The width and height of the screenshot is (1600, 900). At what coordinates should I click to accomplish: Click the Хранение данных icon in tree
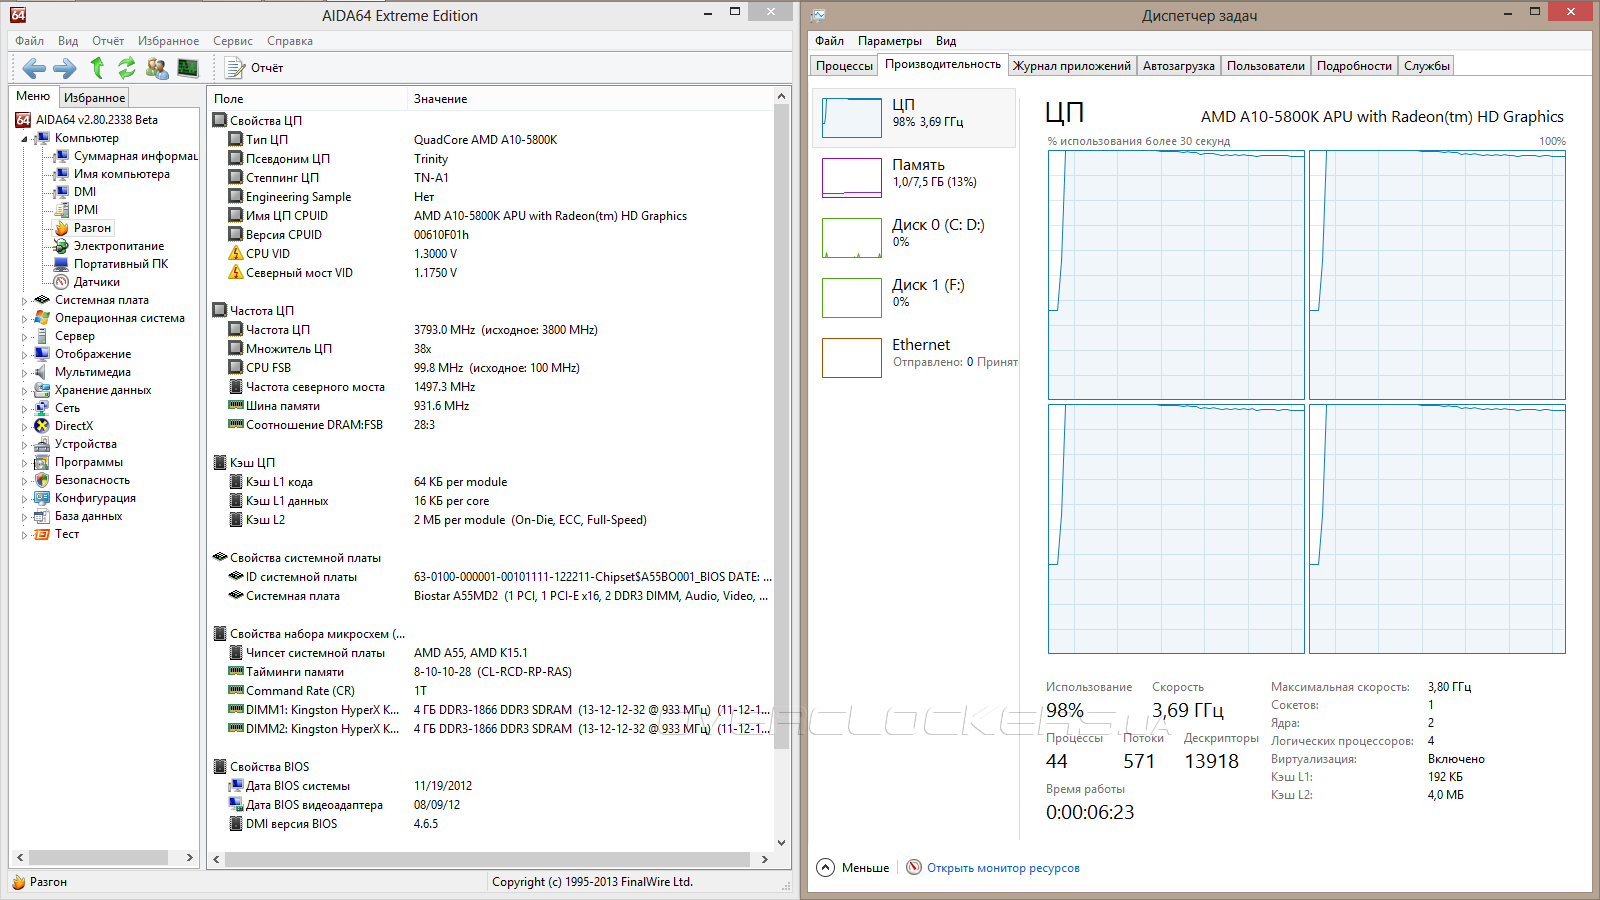(x=42, y=390)
